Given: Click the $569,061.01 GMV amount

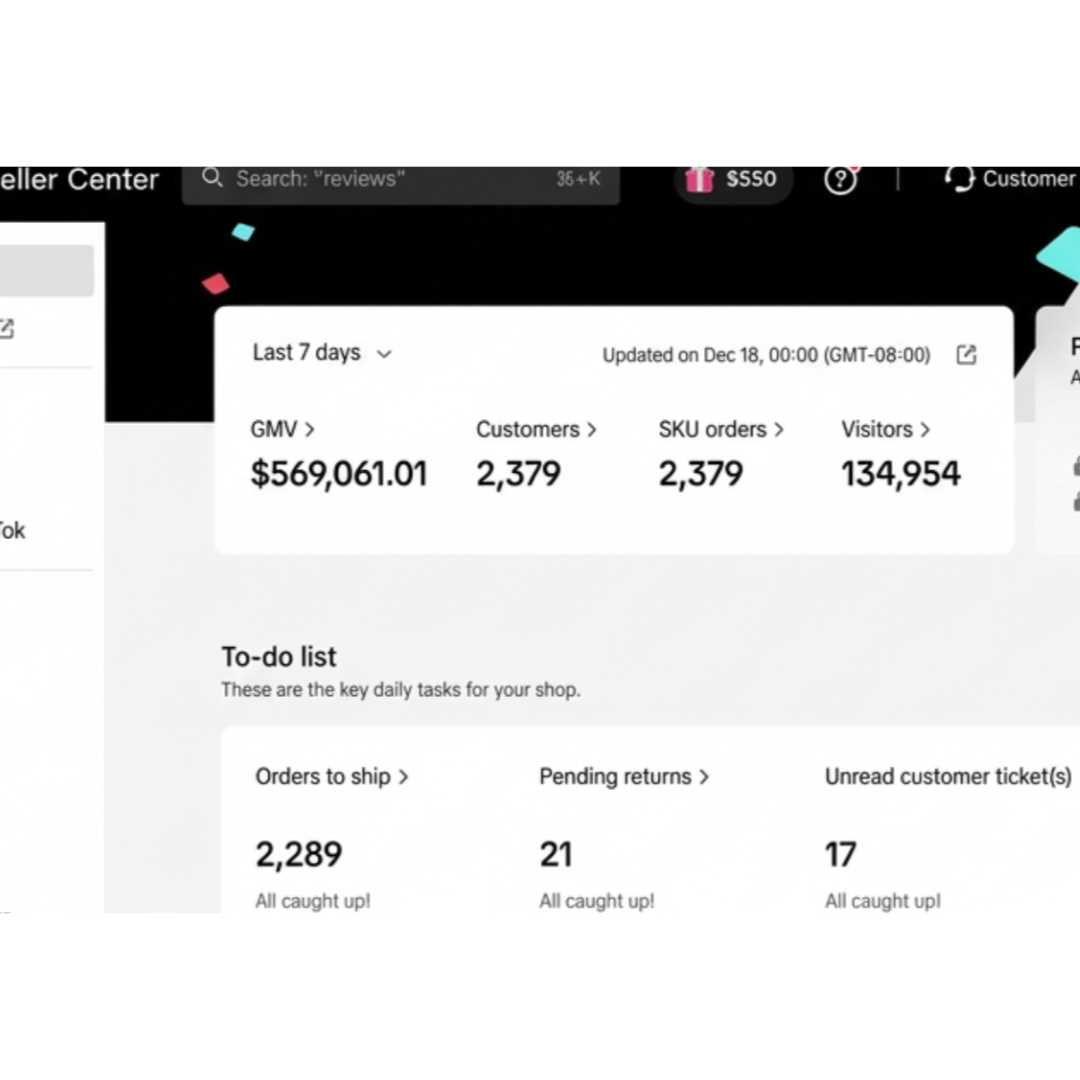Looking at the screenshot, I should pyautogui.click(x=338, y=474).
